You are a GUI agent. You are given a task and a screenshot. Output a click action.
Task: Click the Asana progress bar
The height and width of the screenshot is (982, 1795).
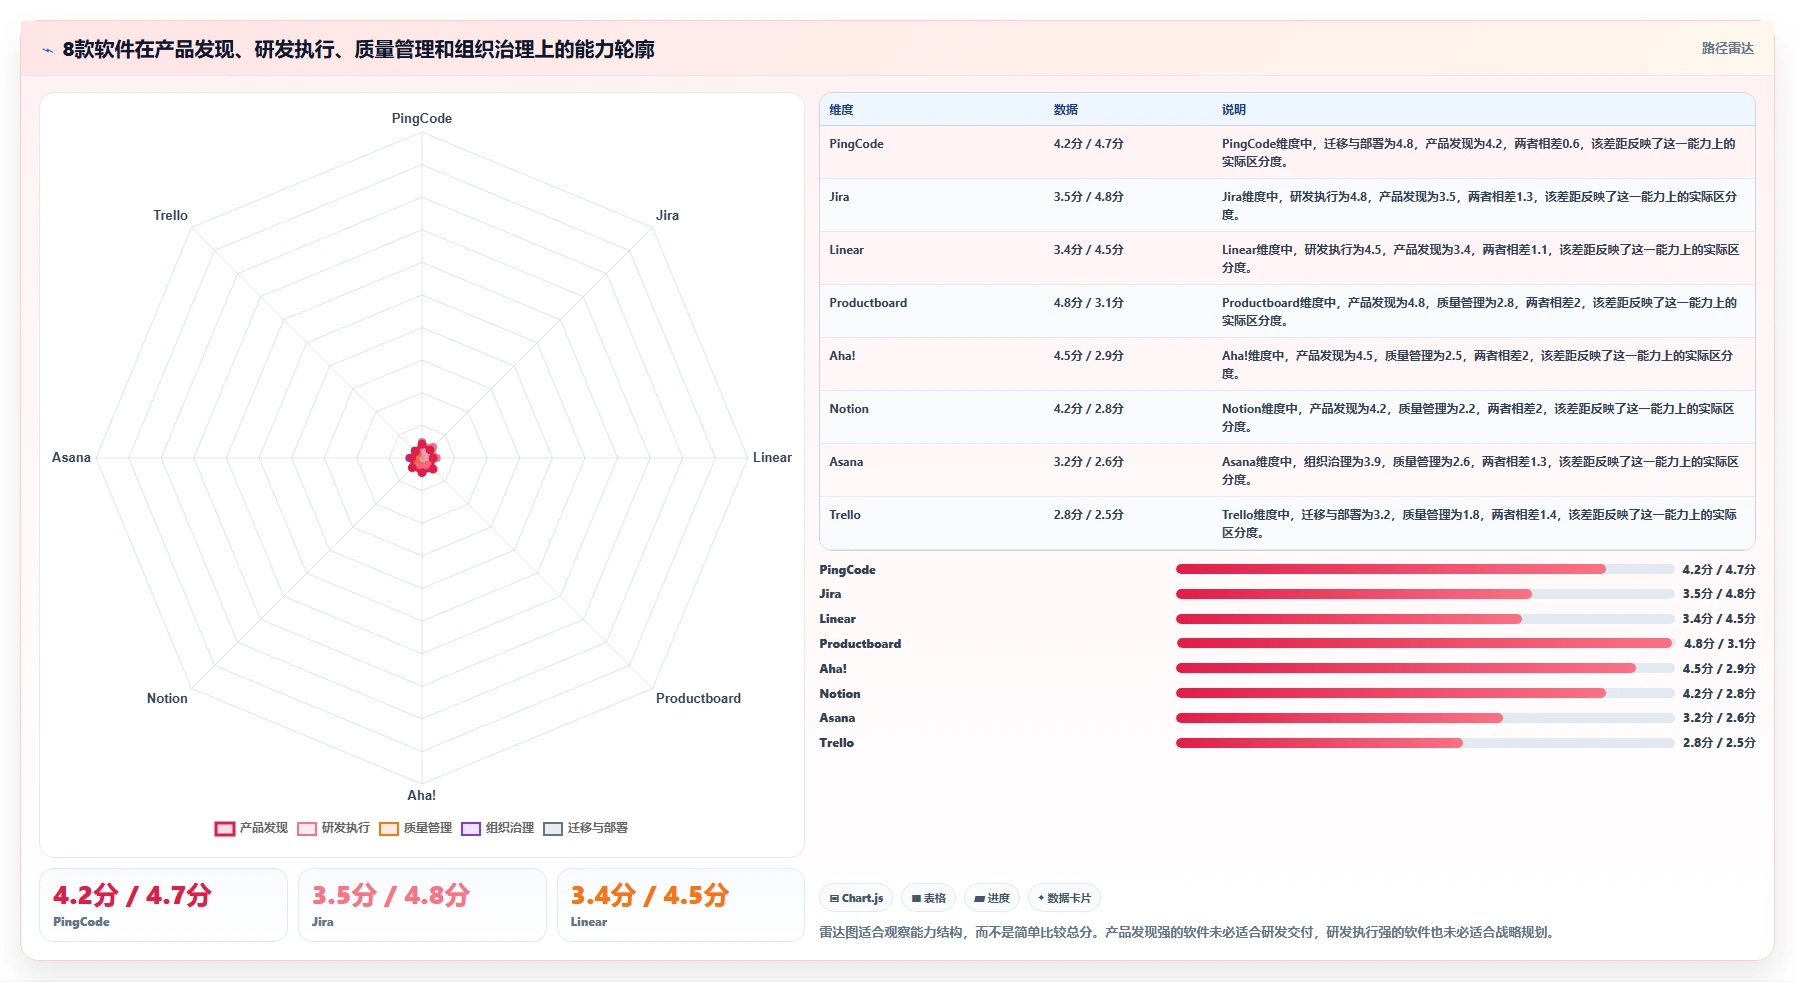click(x=1425, y=718)
